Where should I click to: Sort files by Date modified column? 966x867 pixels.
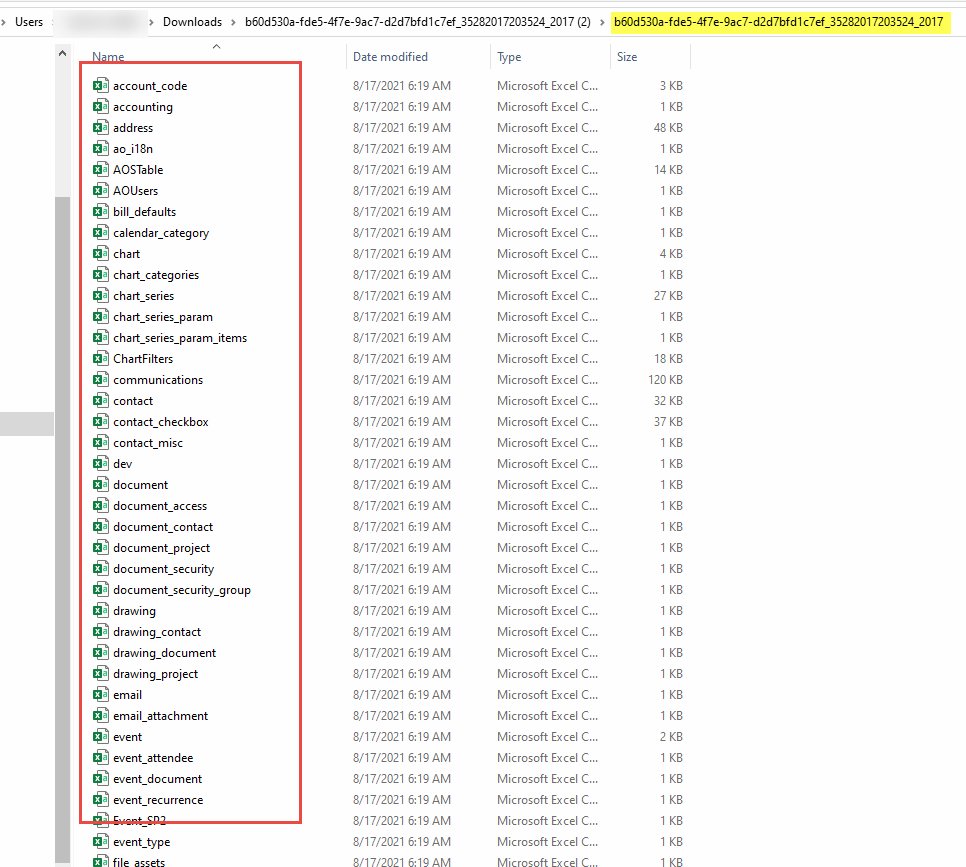(390, 57)
